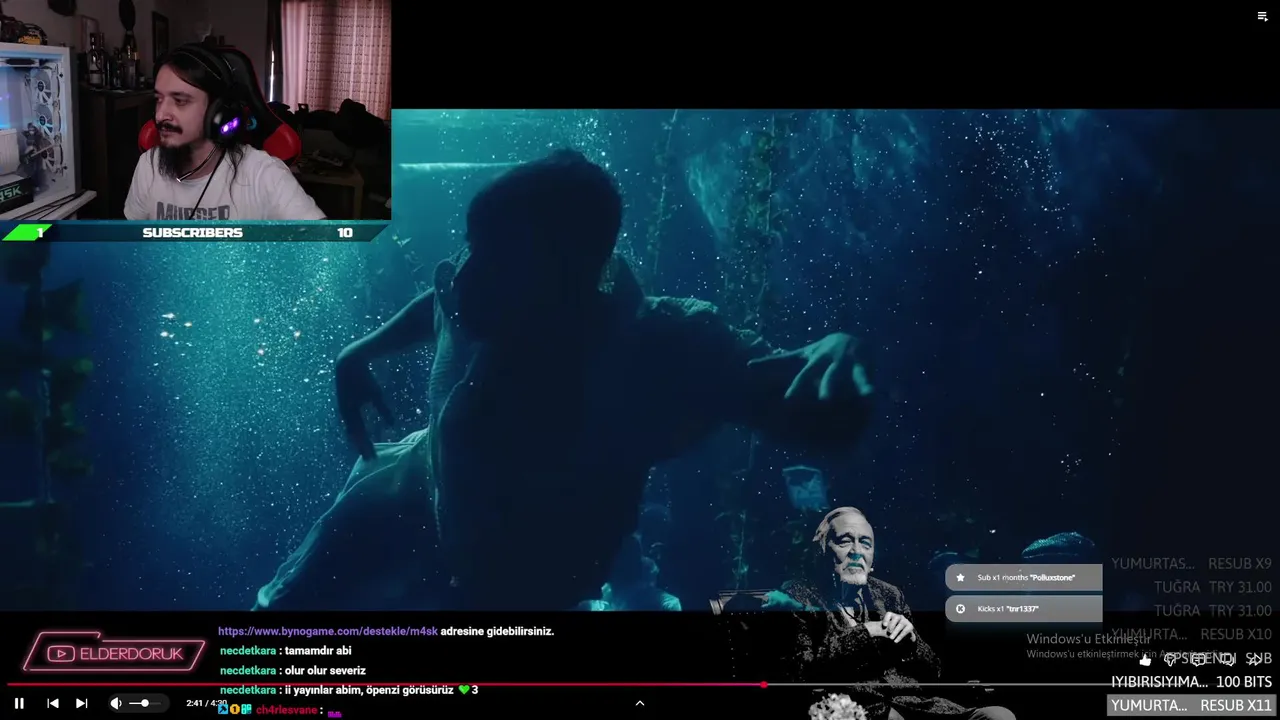Image resolution: width=1280 pixels, height=720 pixels.
Task: Share the video with the arrow icon
Action: click(x=1254, y=659)
